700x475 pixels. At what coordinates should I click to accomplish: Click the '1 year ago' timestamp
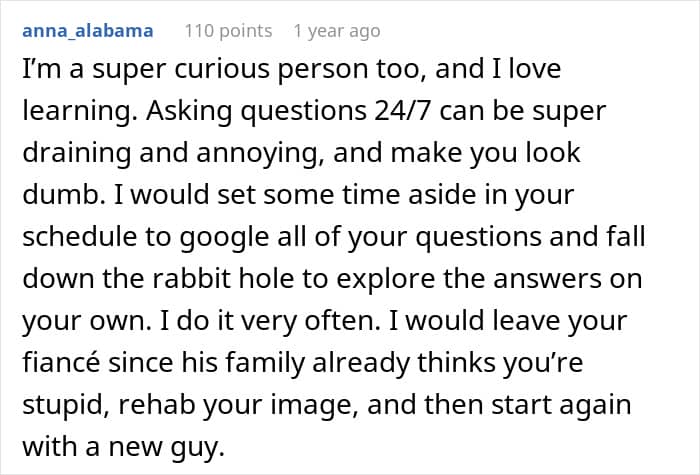[x=336, y=31]
